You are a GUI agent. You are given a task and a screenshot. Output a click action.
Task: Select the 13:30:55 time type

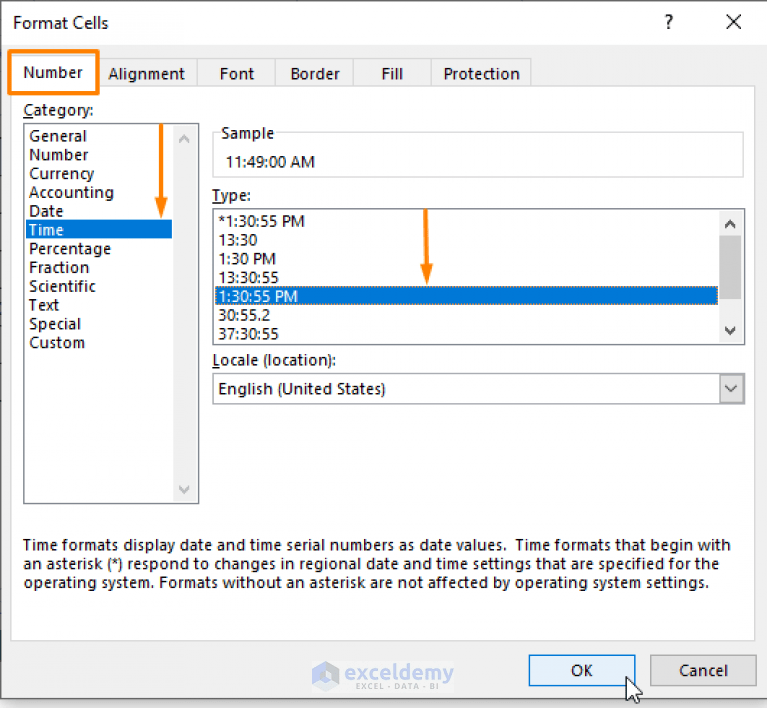pyautogui.click(x=467, y=277)
